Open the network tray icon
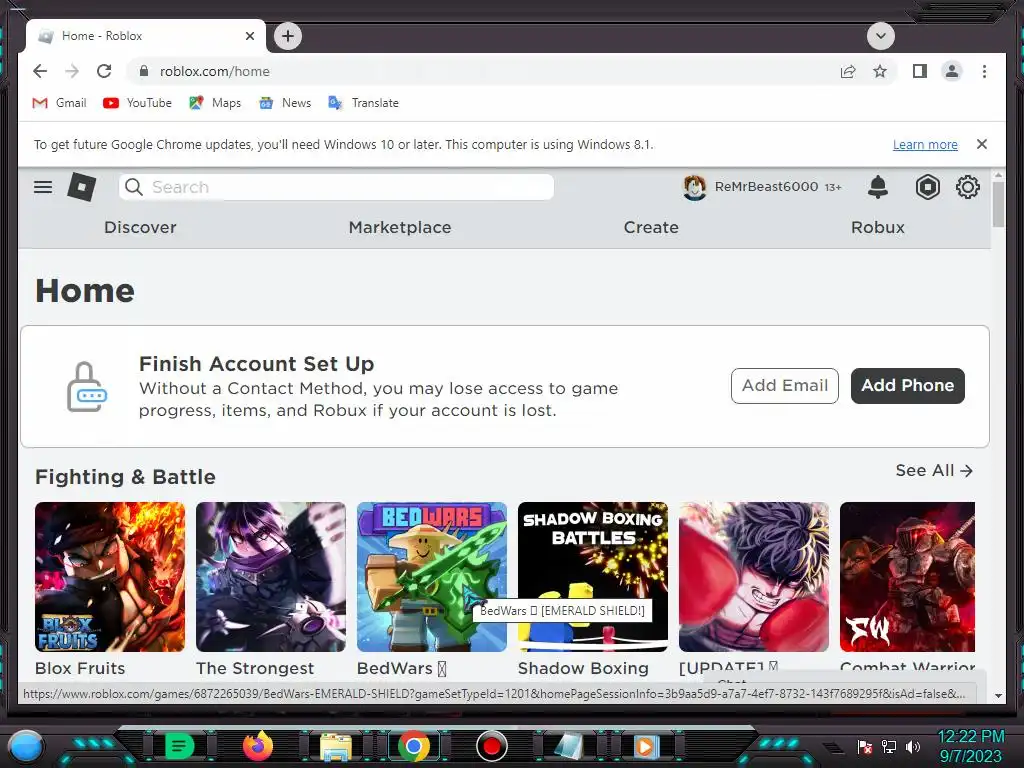This screenshot has width=1024, height=768. [x=888, y=746]
